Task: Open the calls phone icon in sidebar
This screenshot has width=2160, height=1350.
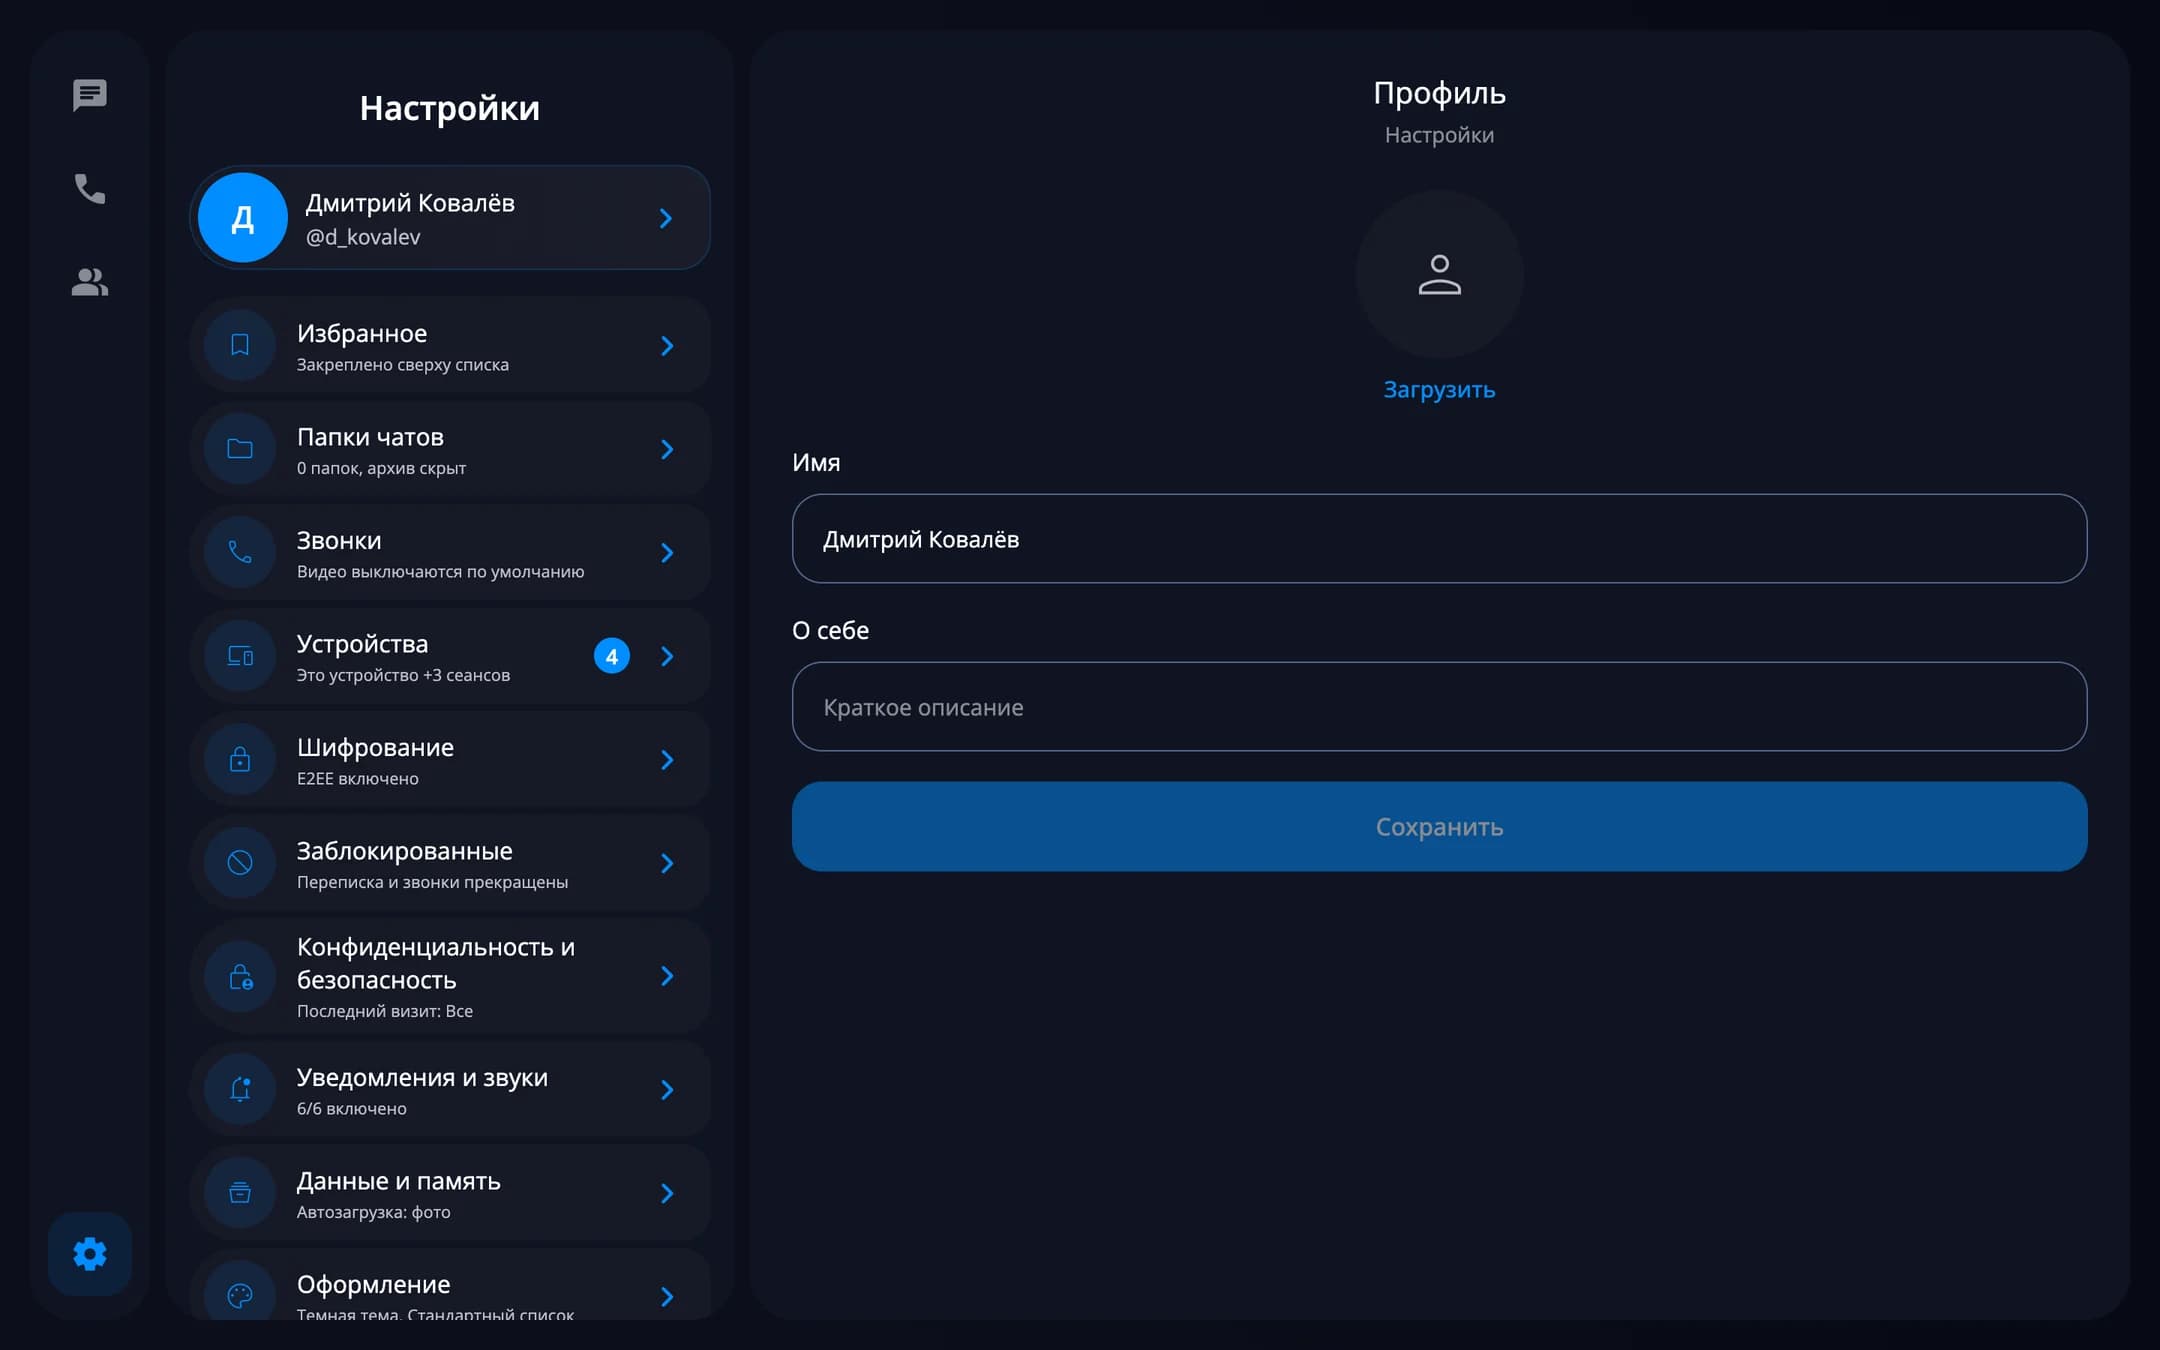Action: click(90, 188)
